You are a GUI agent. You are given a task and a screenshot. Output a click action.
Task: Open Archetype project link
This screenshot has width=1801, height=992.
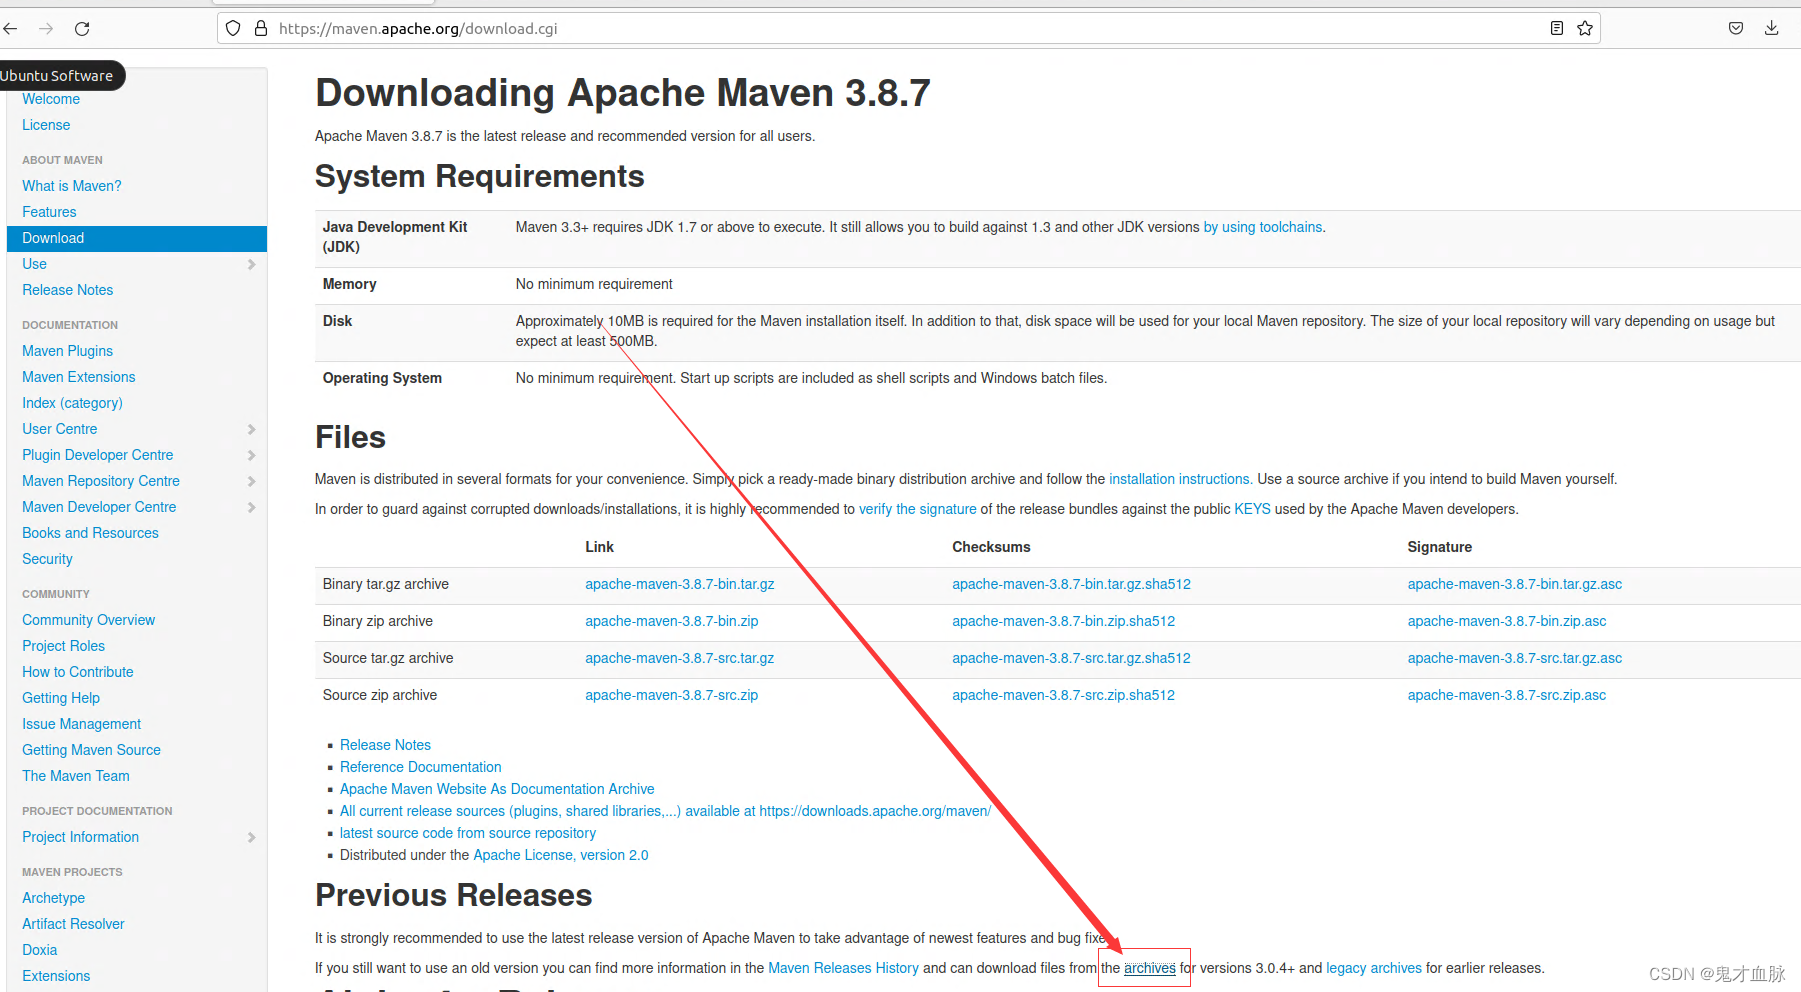tap(53, 898)
